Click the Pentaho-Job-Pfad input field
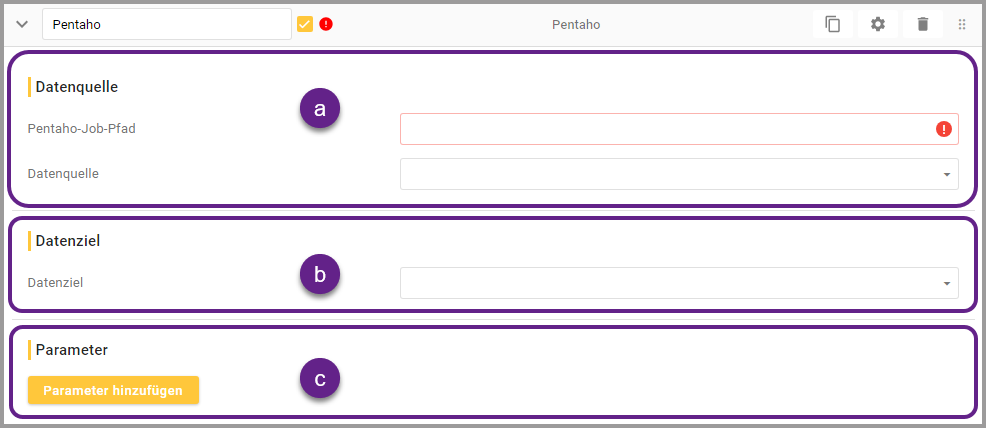The width and height of the screenshot is (986, 428). (665, 129)
